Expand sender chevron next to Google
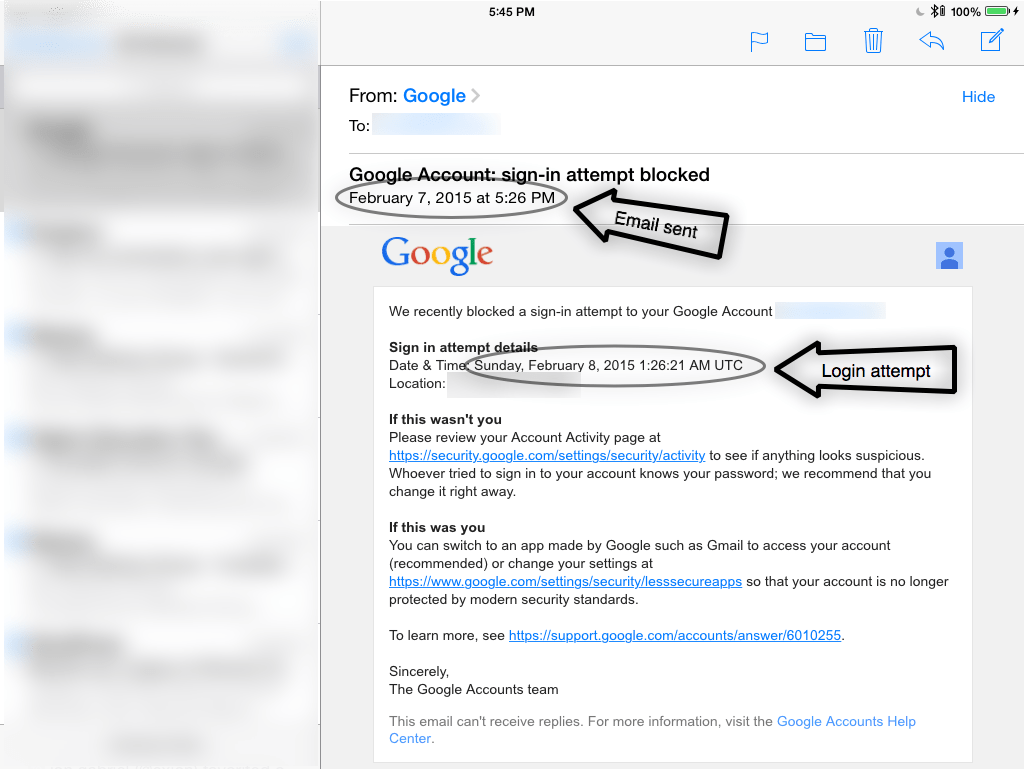Image resolution: width=1024 pixels, height=769 pixels. click(475, 96)
